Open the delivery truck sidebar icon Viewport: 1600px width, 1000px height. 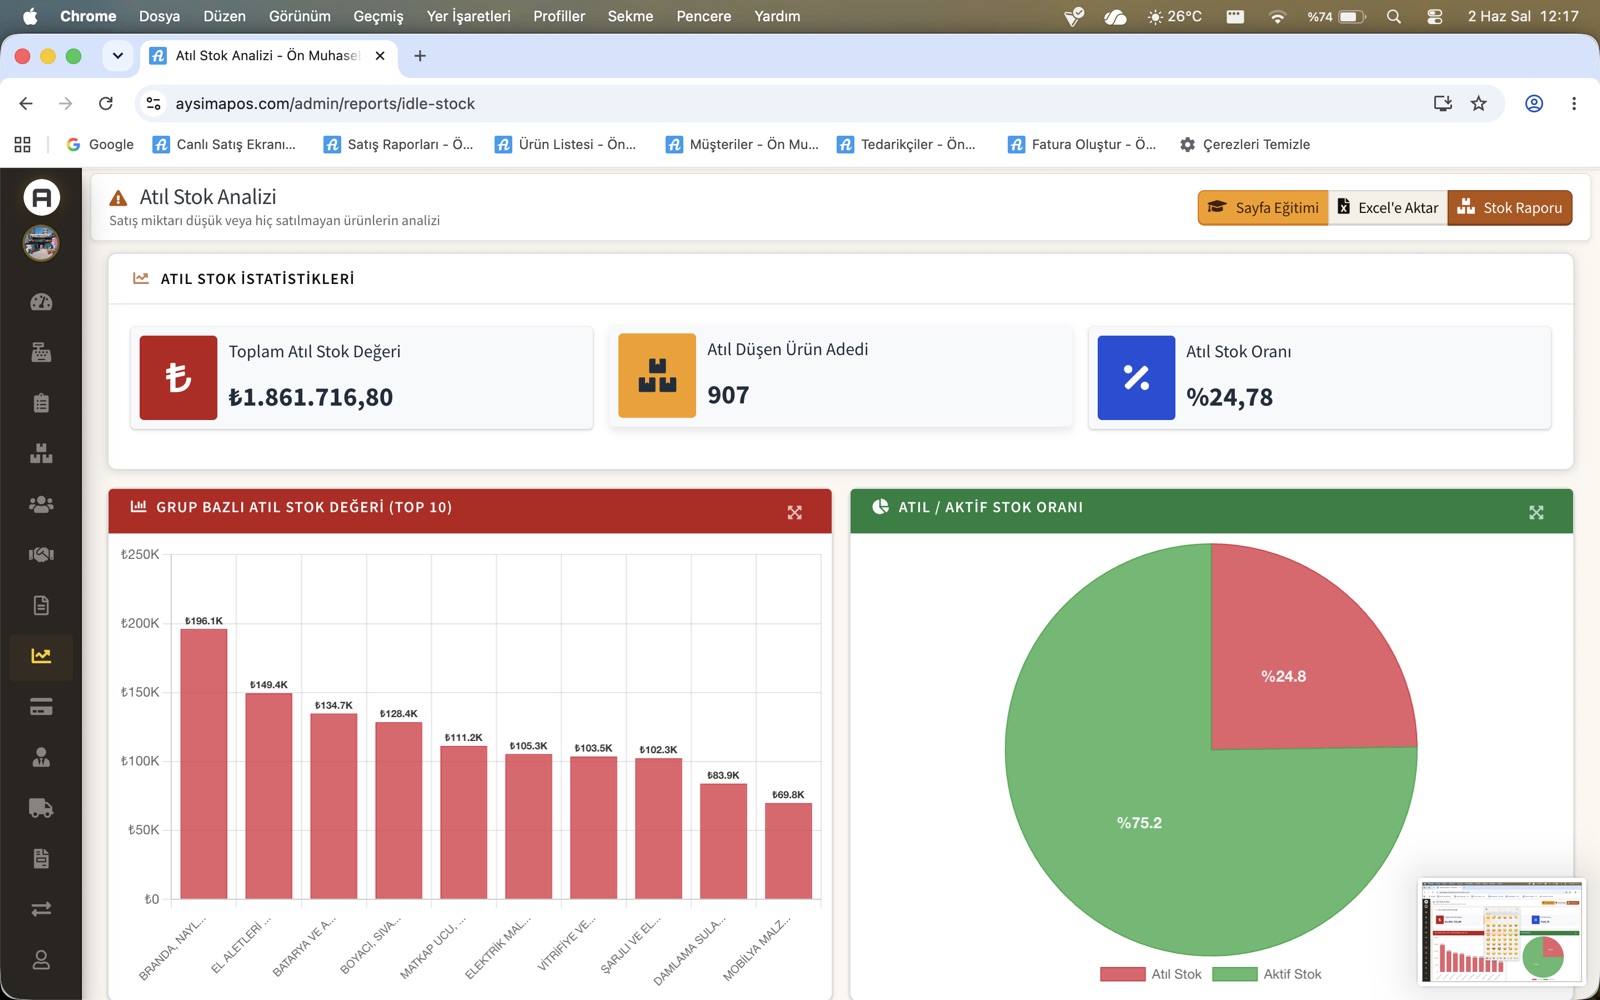tap(41, 808)
